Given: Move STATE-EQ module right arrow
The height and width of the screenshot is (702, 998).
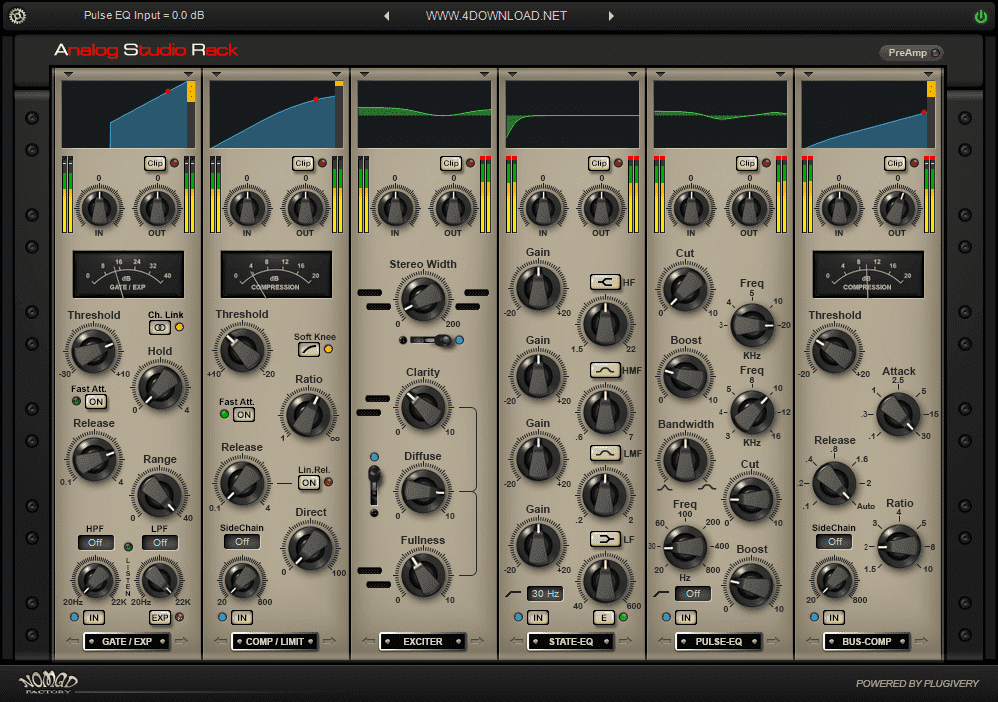Looking at the screenshot, I should [x=625, y=641].
